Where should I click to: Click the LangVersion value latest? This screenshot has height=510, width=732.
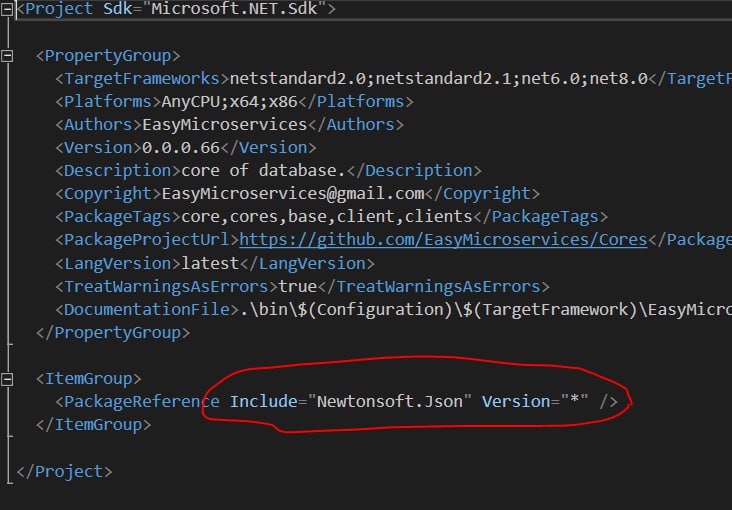(210, 263)
